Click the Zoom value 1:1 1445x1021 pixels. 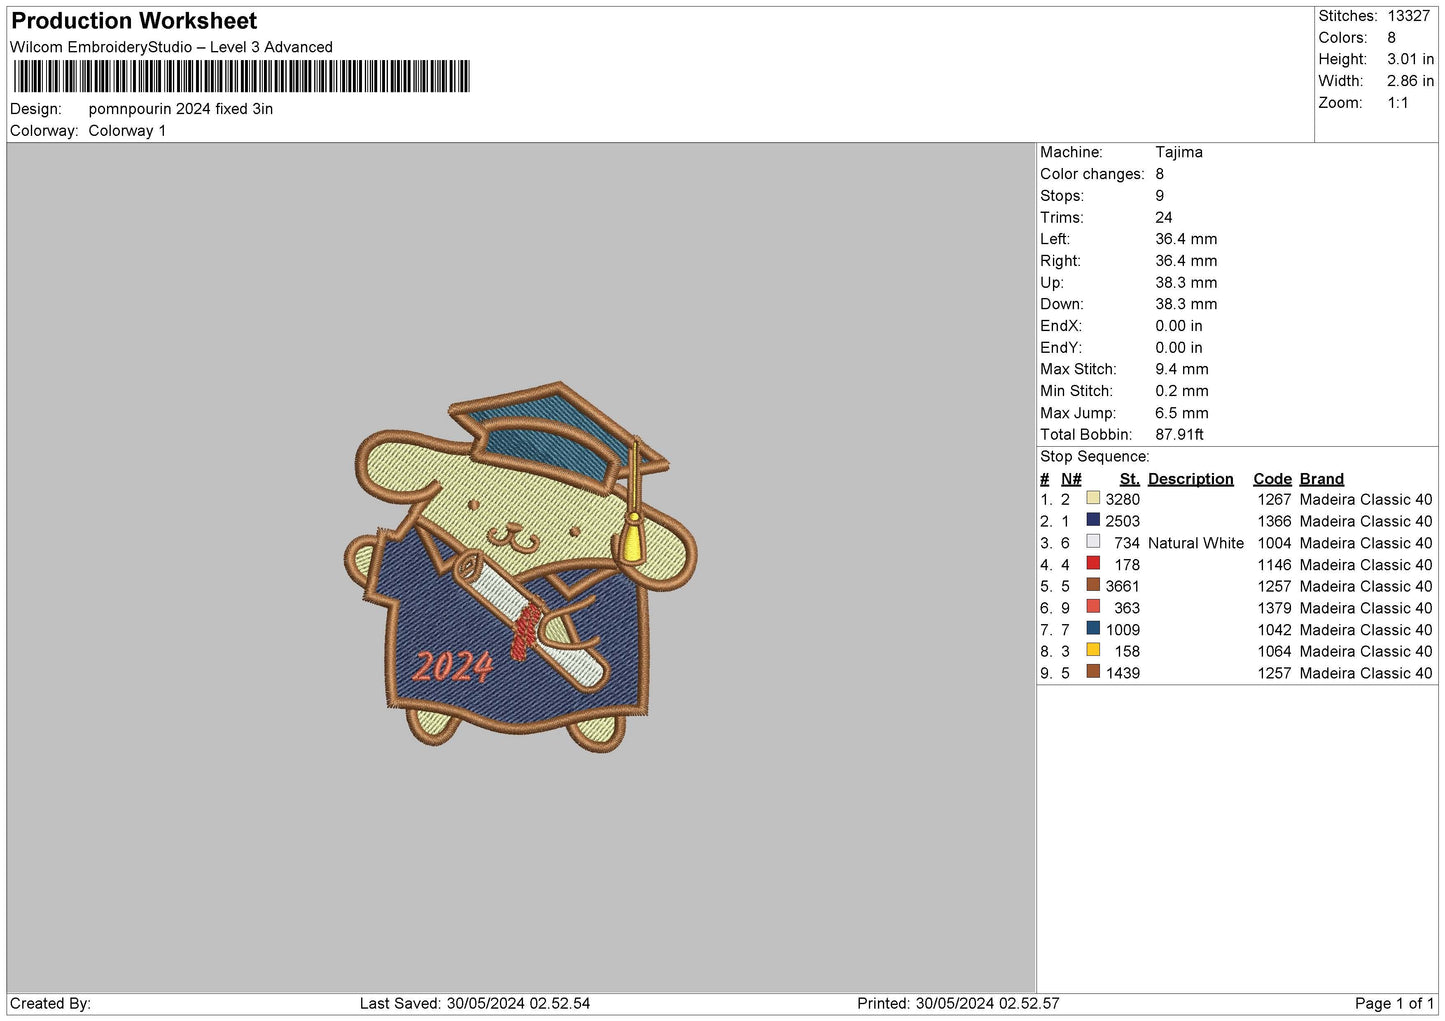tap(1397, 103)
